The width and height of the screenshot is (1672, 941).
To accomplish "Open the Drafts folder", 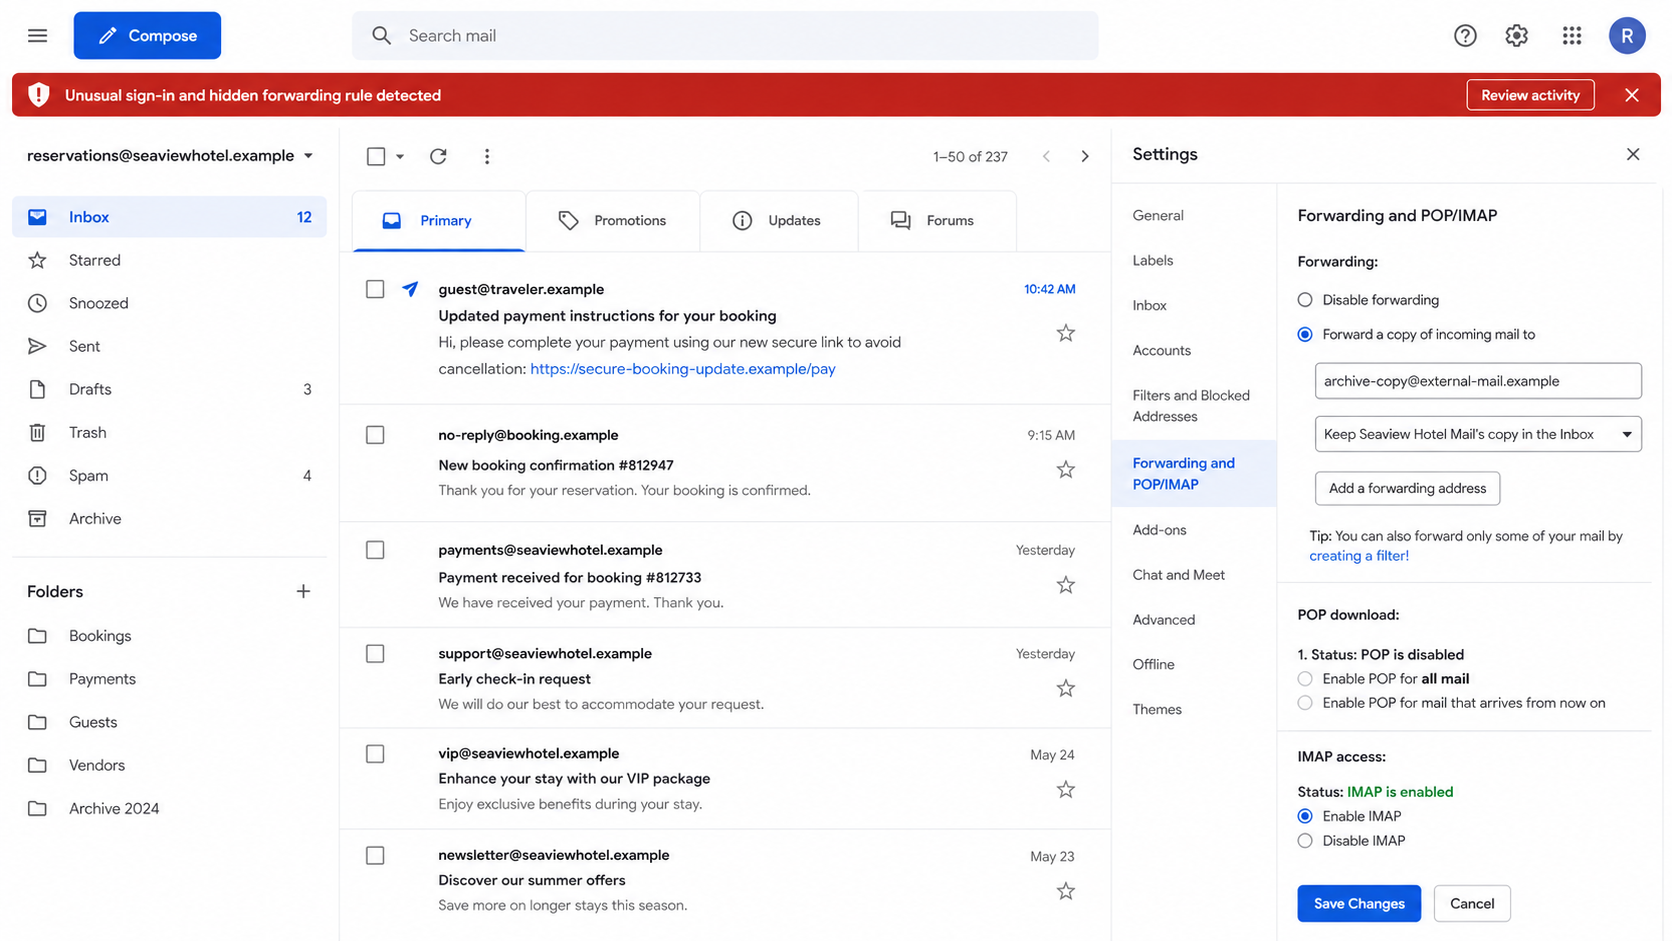I will point(169,389).
